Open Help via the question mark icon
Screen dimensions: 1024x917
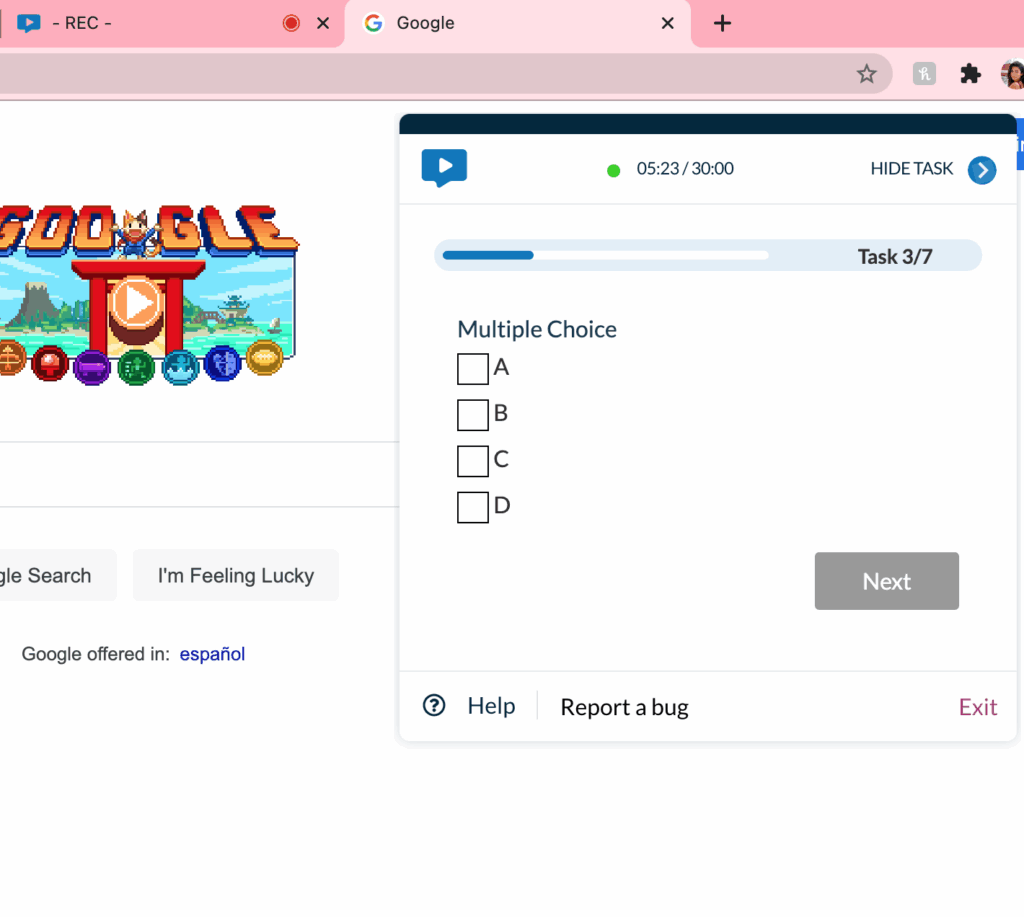[x=434, y=705]
